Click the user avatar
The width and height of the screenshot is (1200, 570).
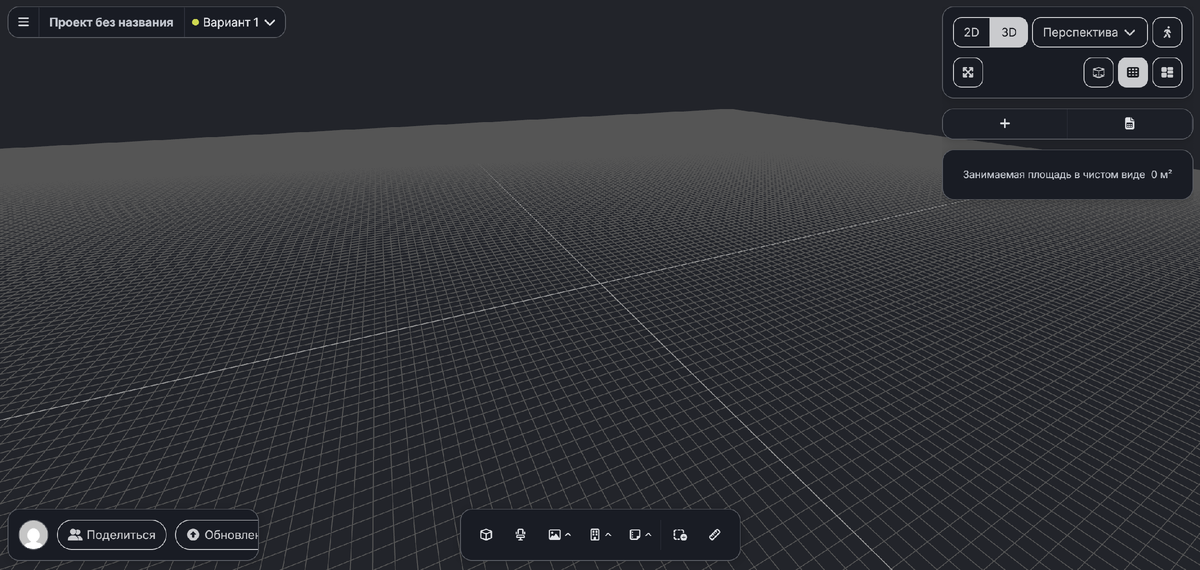(34, 535)
